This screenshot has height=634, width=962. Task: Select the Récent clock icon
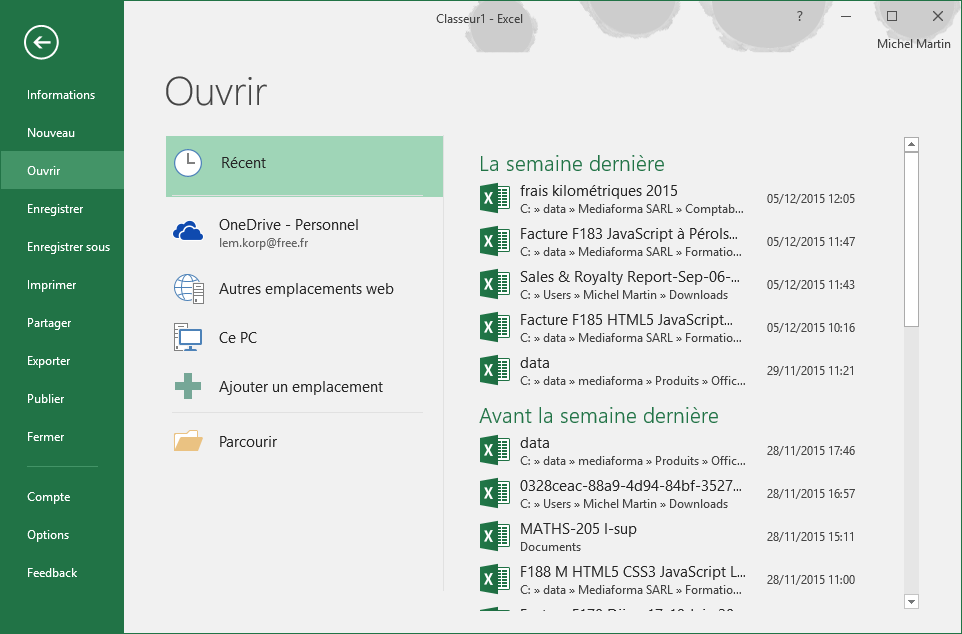pyautogui.click(x=188, y=163)
